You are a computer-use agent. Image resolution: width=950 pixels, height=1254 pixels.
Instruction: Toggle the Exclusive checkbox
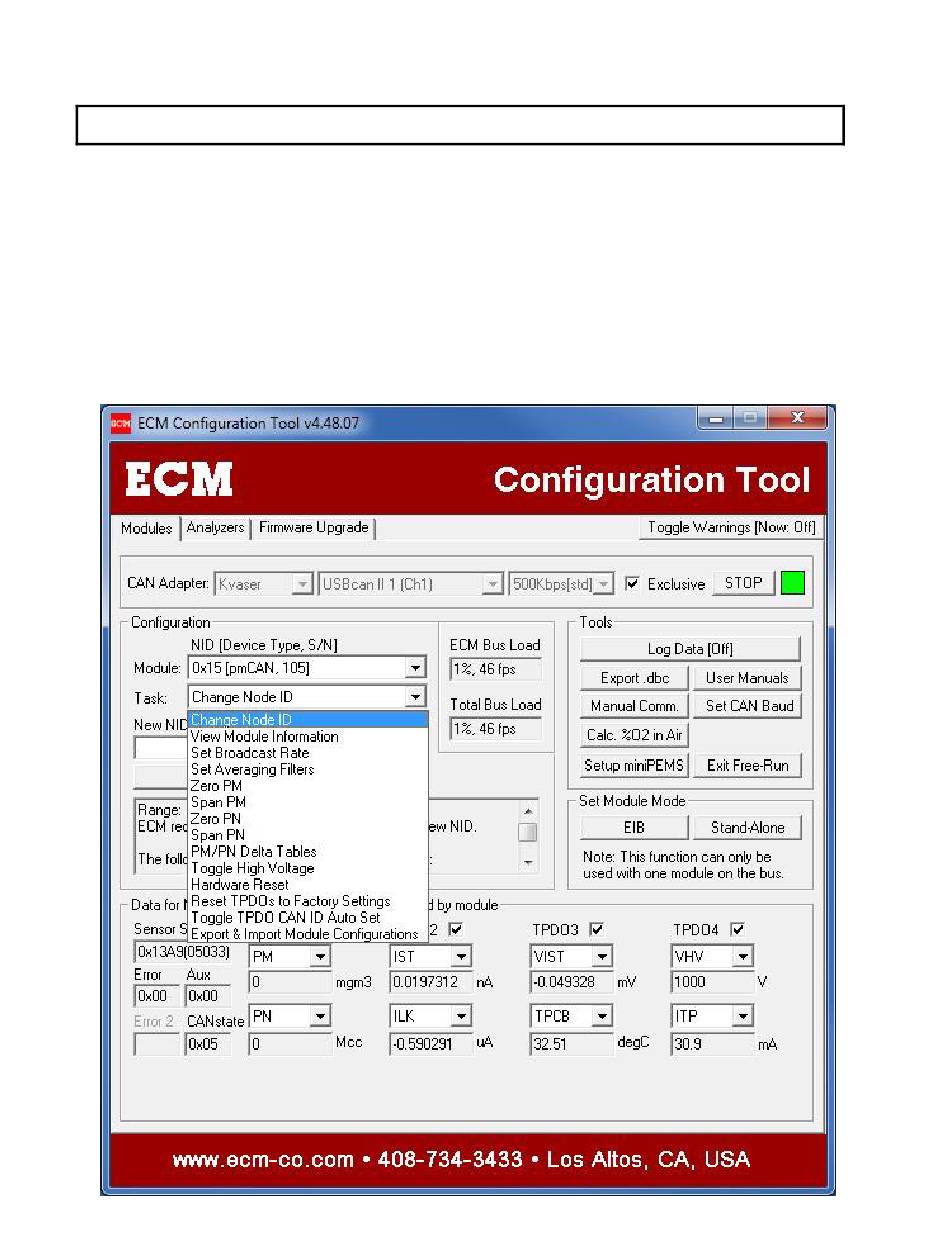[633, 584]
